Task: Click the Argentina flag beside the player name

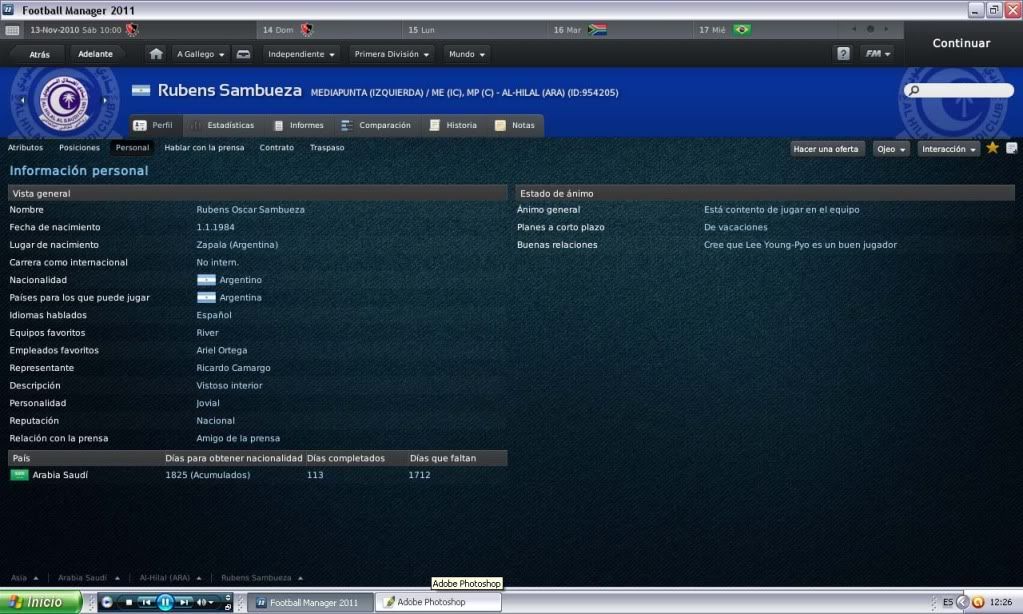Action: [141, 90]
